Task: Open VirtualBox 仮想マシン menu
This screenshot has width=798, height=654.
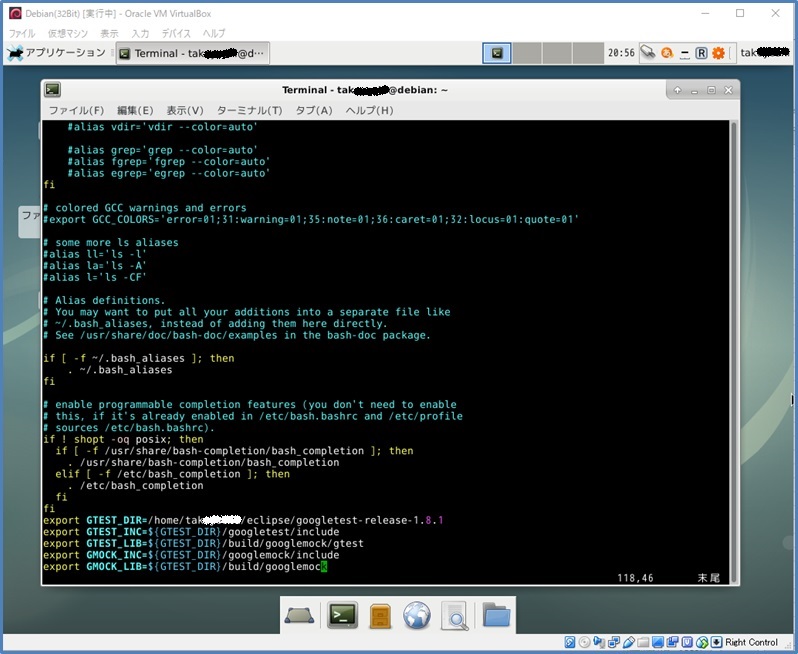Action: [x=68, y=34]
